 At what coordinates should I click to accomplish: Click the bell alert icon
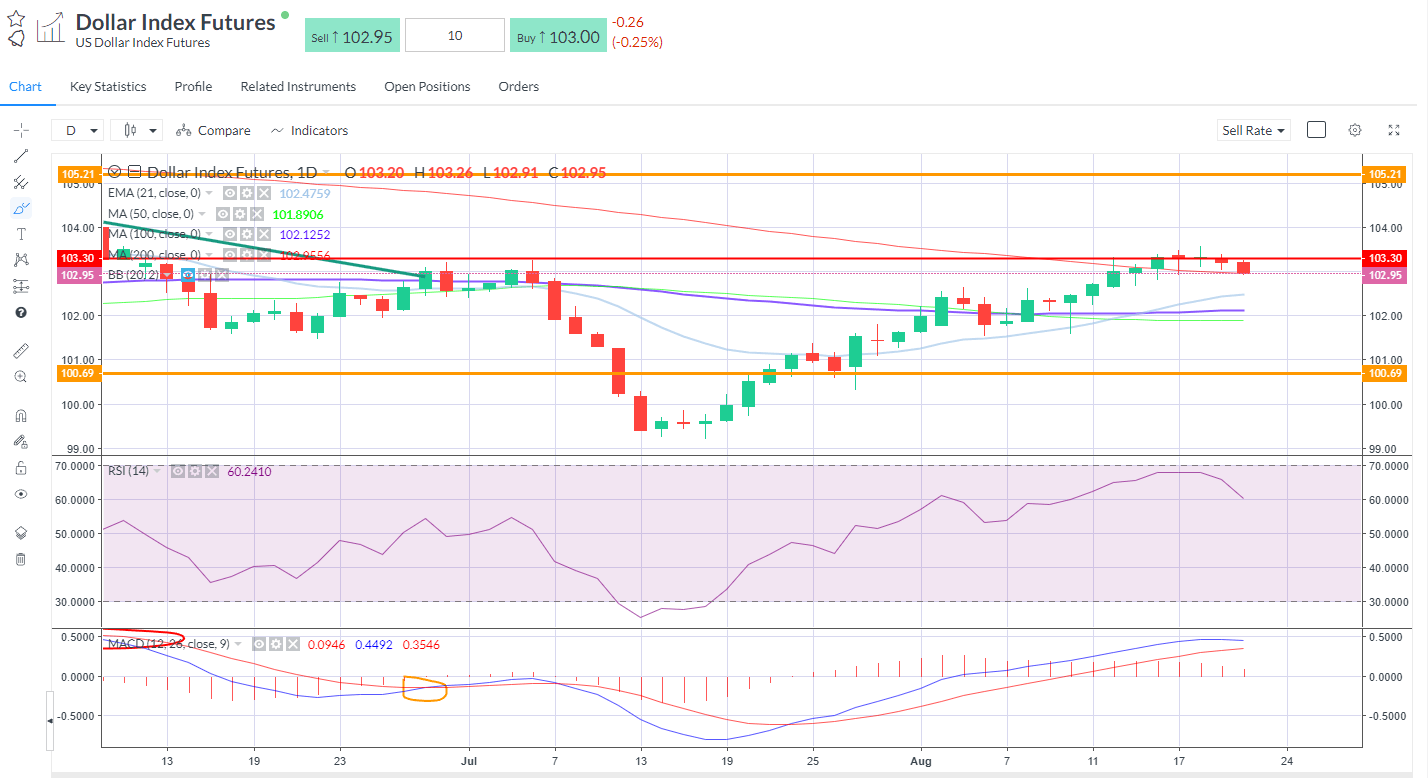(16, 39)
